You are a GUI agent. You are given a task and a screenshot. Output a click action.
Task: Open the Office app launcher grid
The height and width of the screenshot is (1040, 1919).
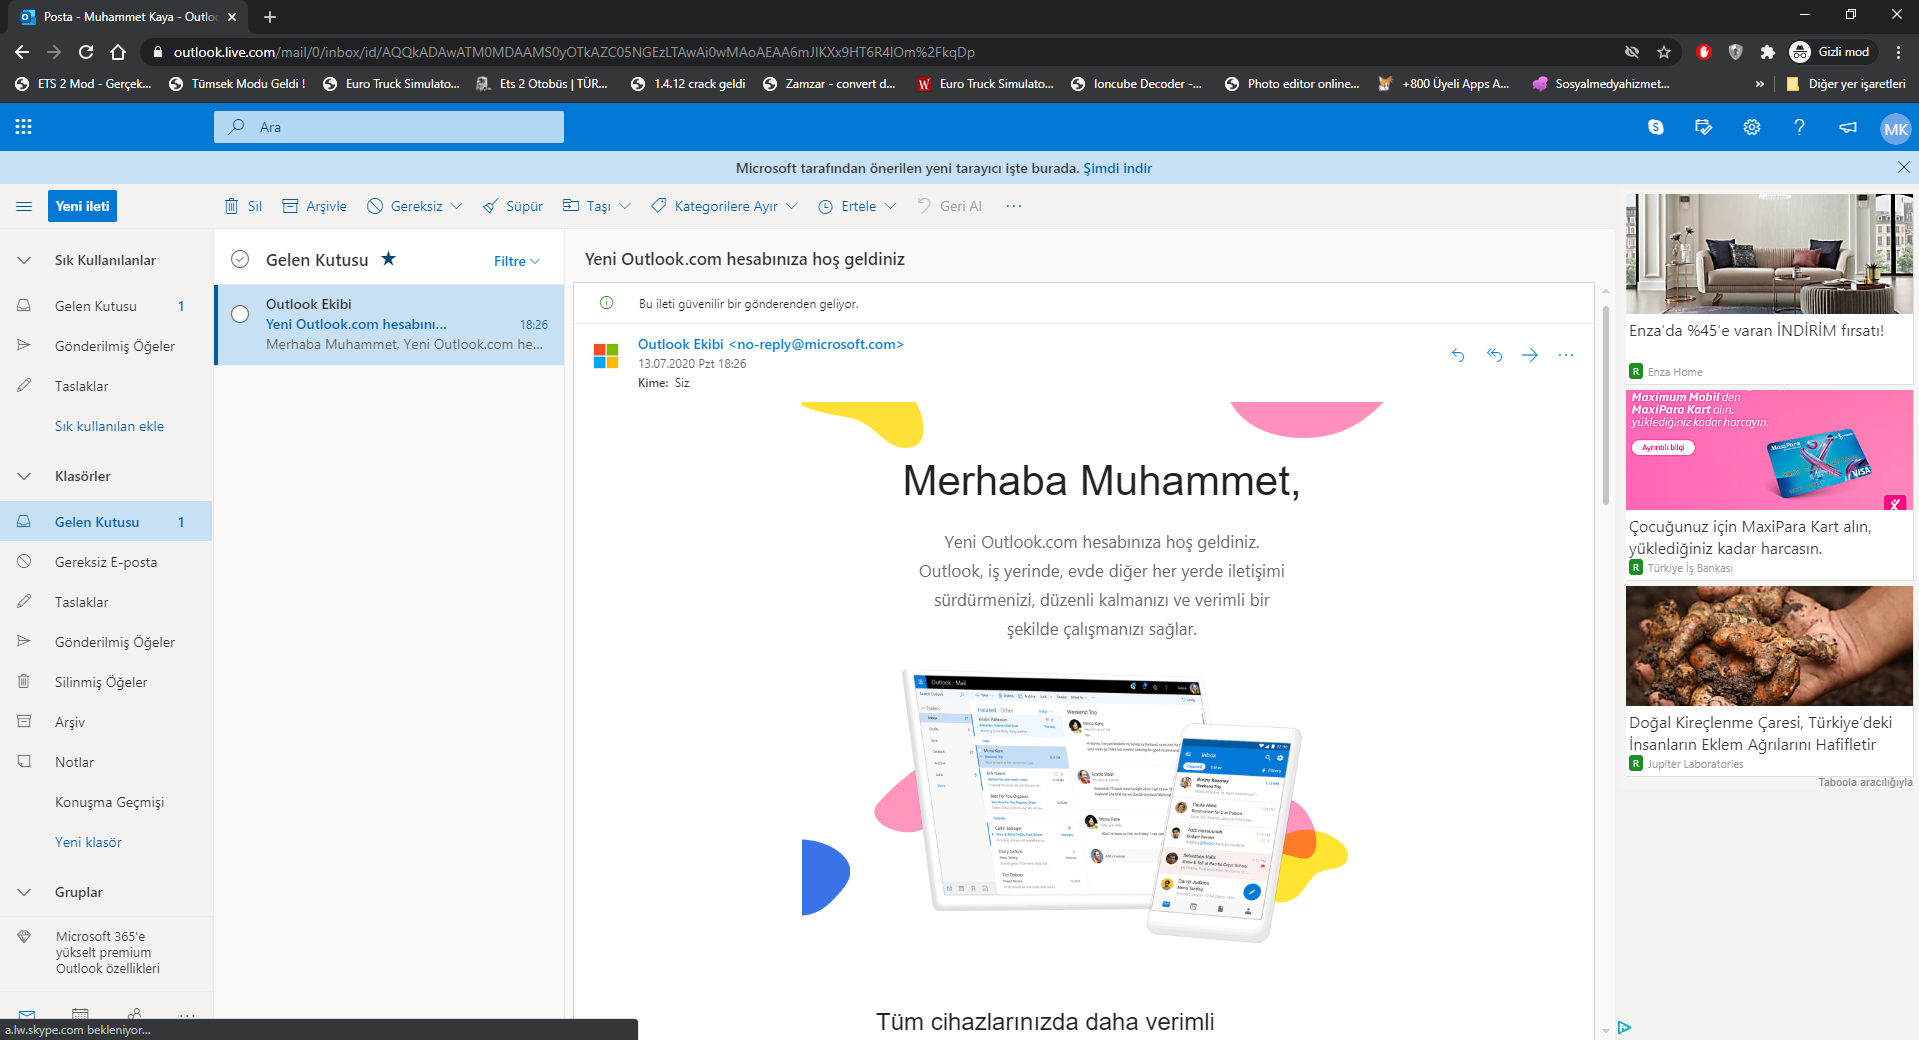[x=24, y=127]
